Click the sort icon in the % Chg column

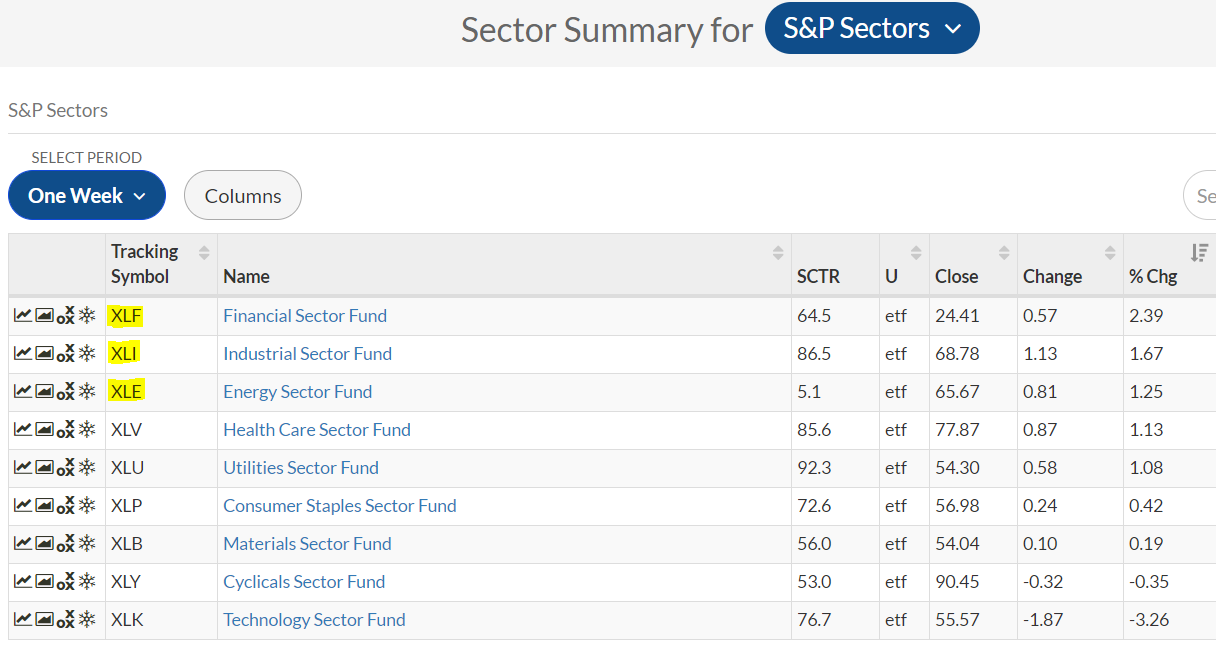1200,253
